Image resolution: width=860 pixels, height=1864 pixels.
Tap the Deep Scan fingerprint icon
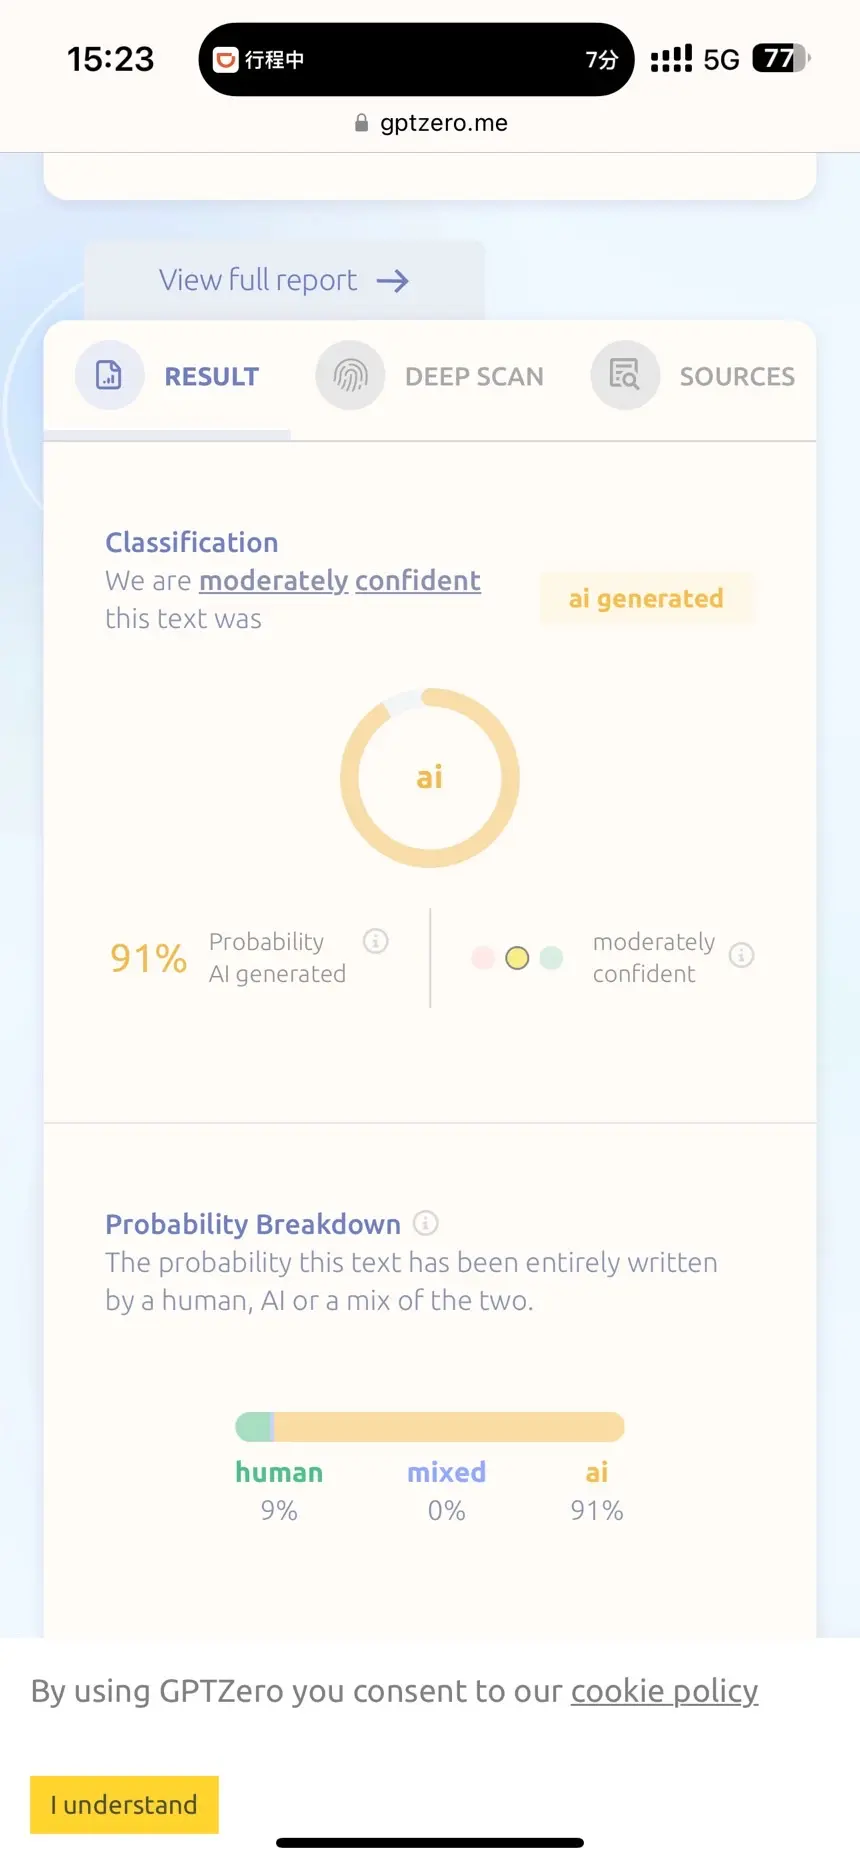tap(350, 375)
